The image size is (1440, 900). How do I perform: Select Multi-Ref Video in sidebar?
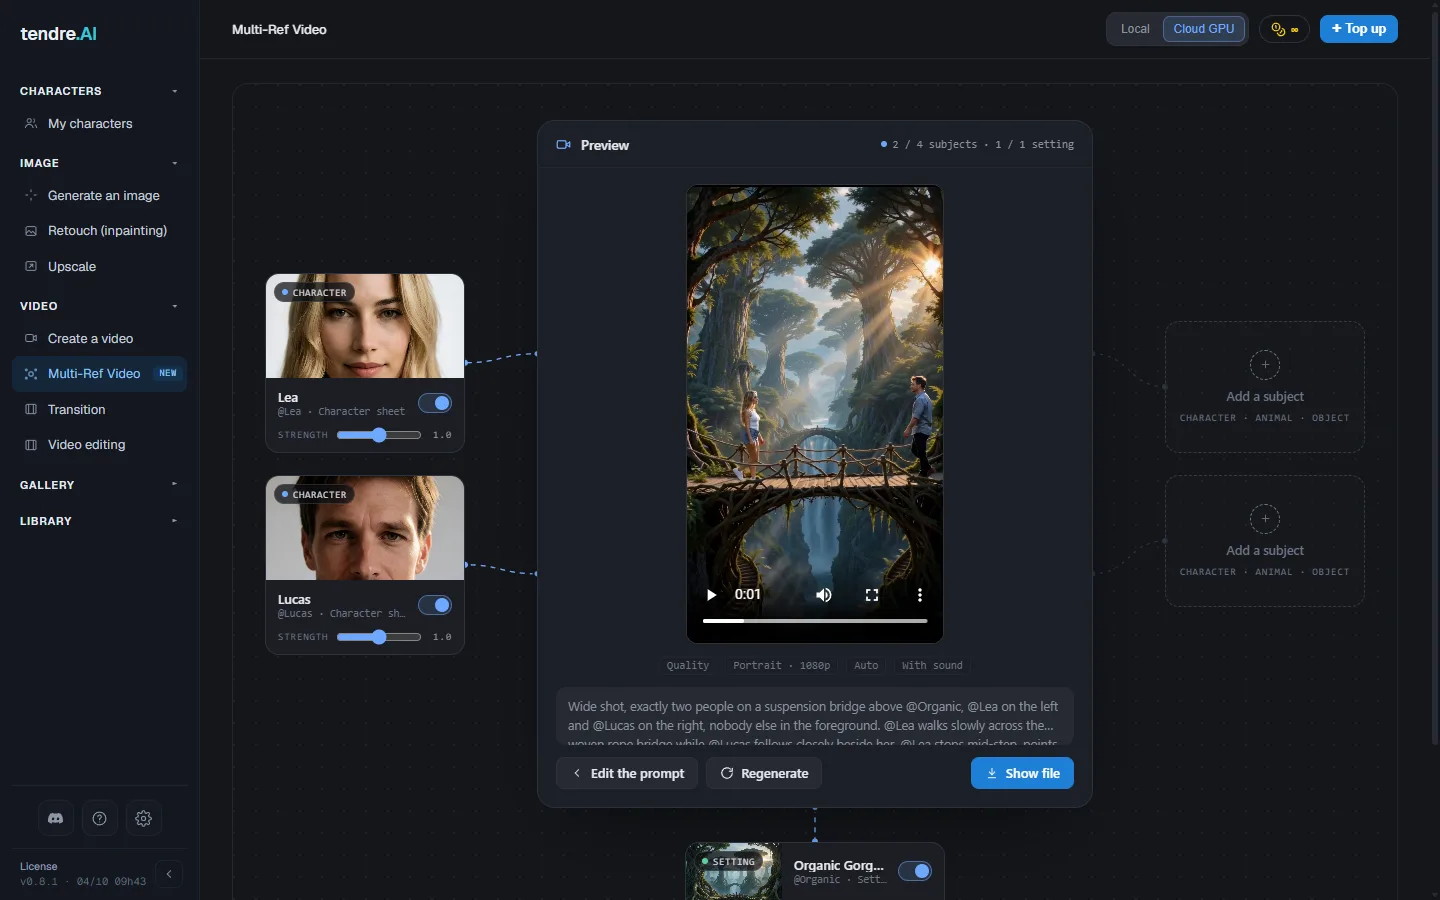click(99, 374)
